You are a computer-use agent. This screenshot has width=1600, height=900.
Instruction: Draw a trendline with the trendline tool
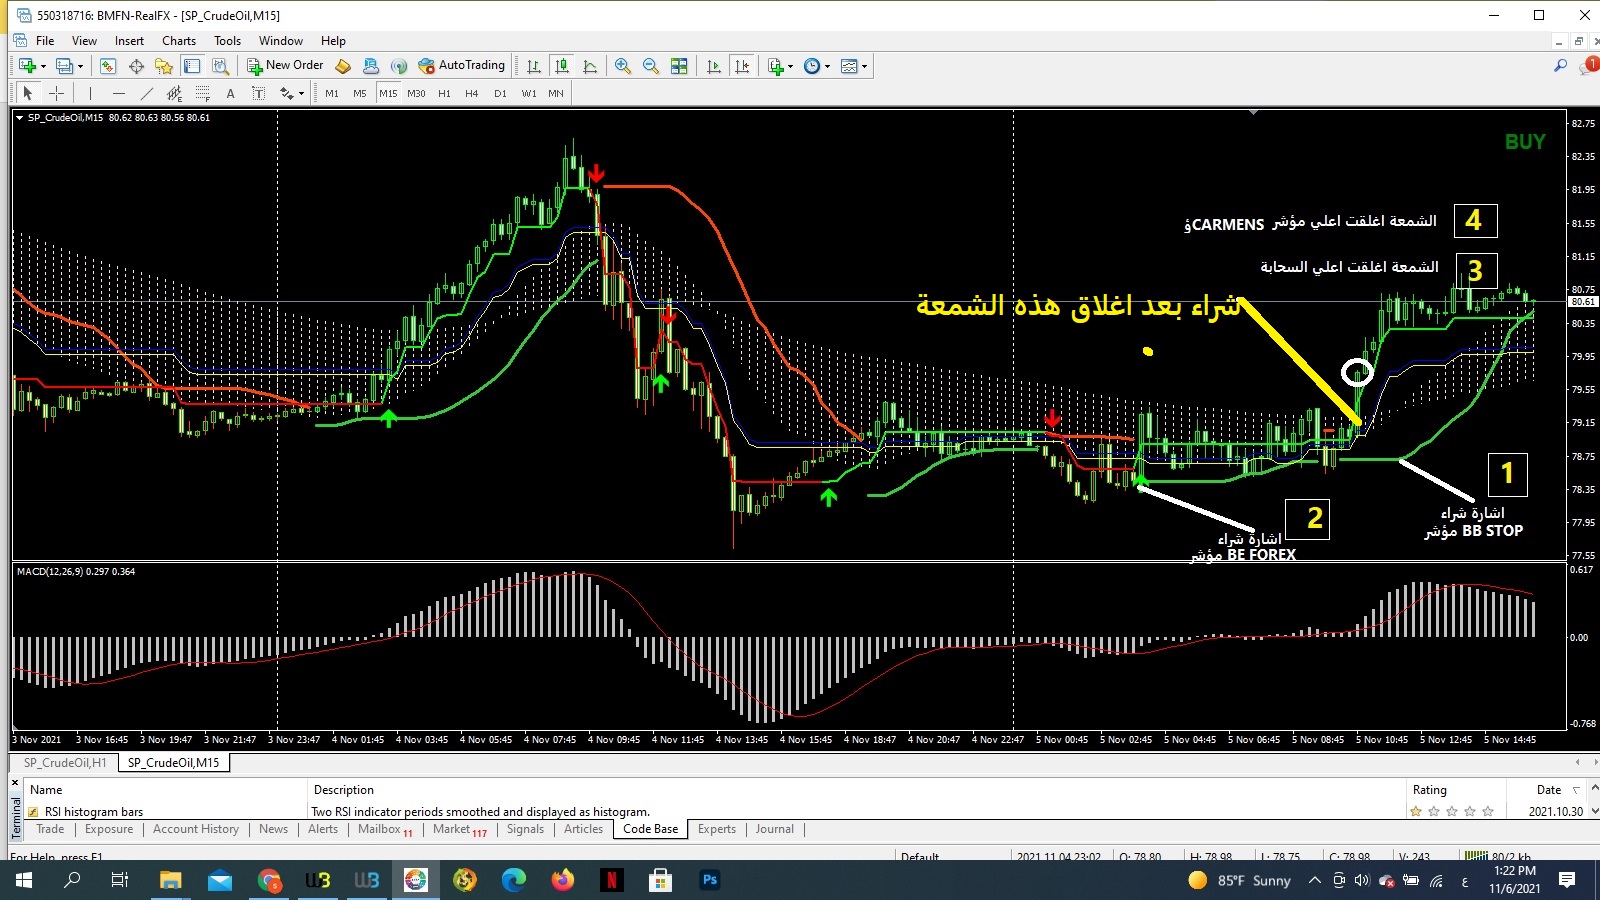[147, 93]
